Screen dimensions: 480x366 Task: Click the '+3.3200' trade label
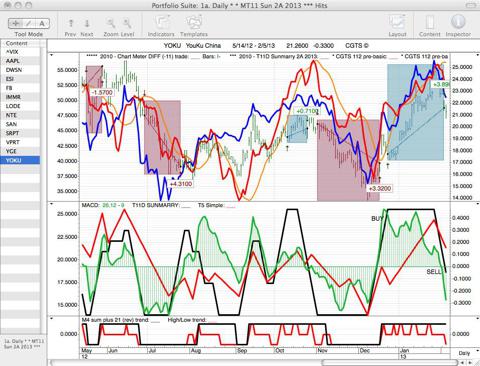coord(380,188)
